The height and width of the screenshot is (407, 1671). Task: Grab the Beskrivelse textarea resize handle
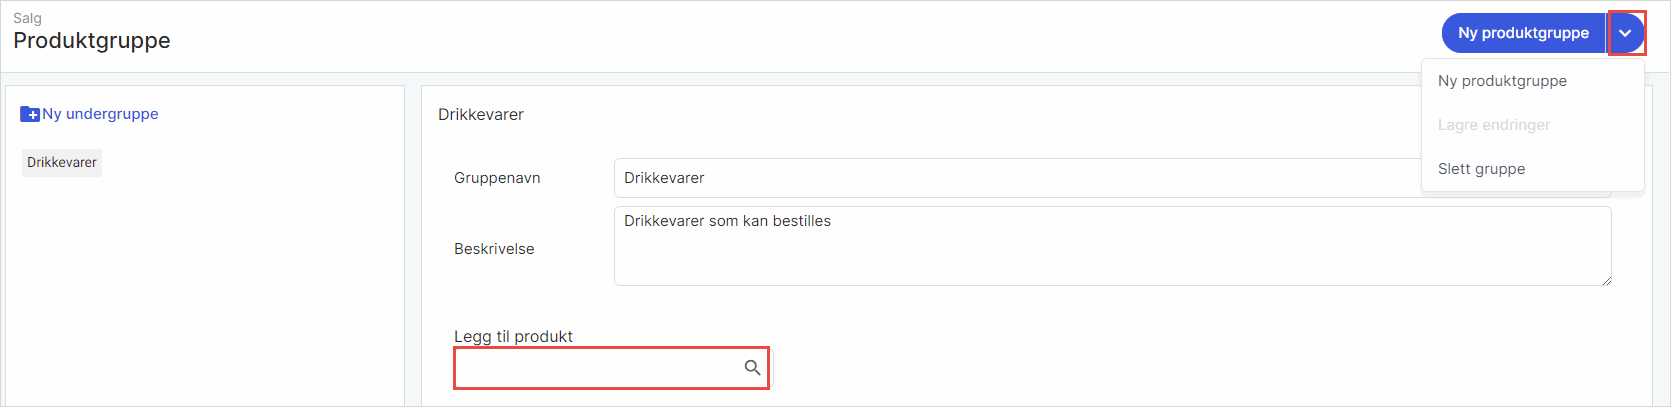pyautogui.click(x=1606, y=281)
